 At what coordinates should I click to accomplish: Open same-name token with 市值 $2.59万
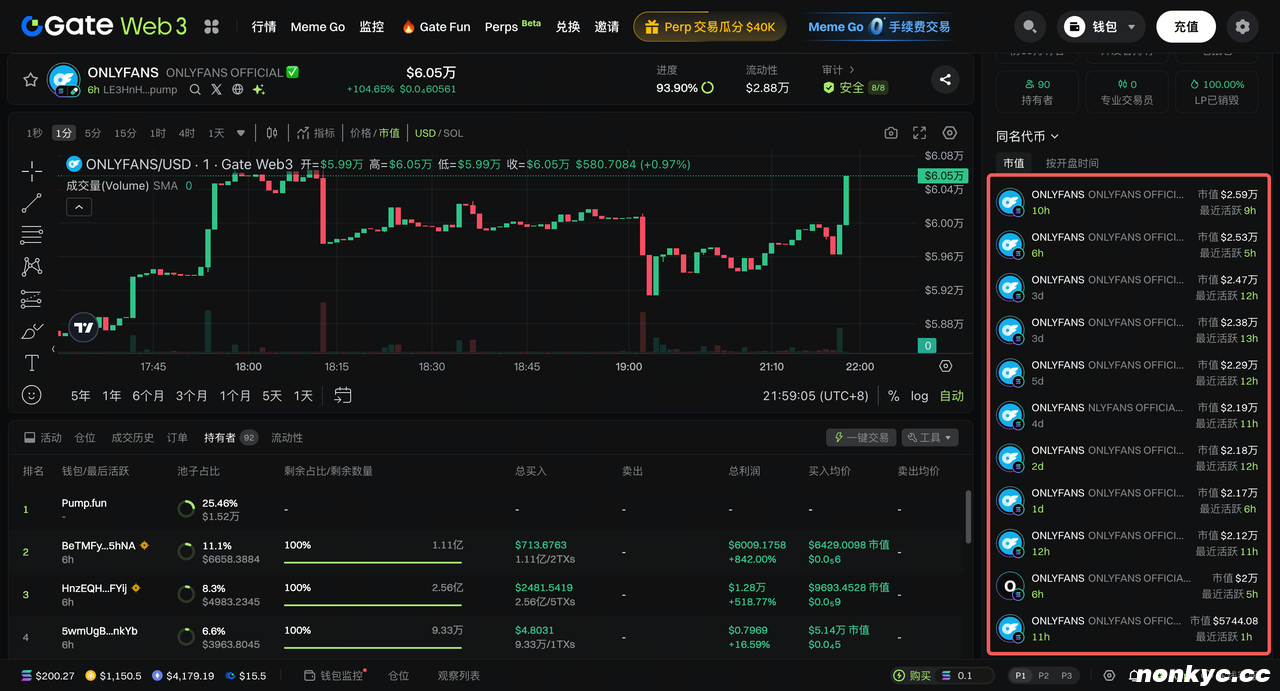click(x=1130, y=202)
